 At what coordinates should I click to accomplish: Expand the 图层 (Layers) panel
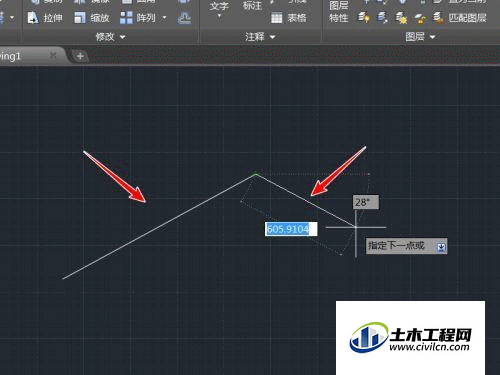click(x=420, y=37)
